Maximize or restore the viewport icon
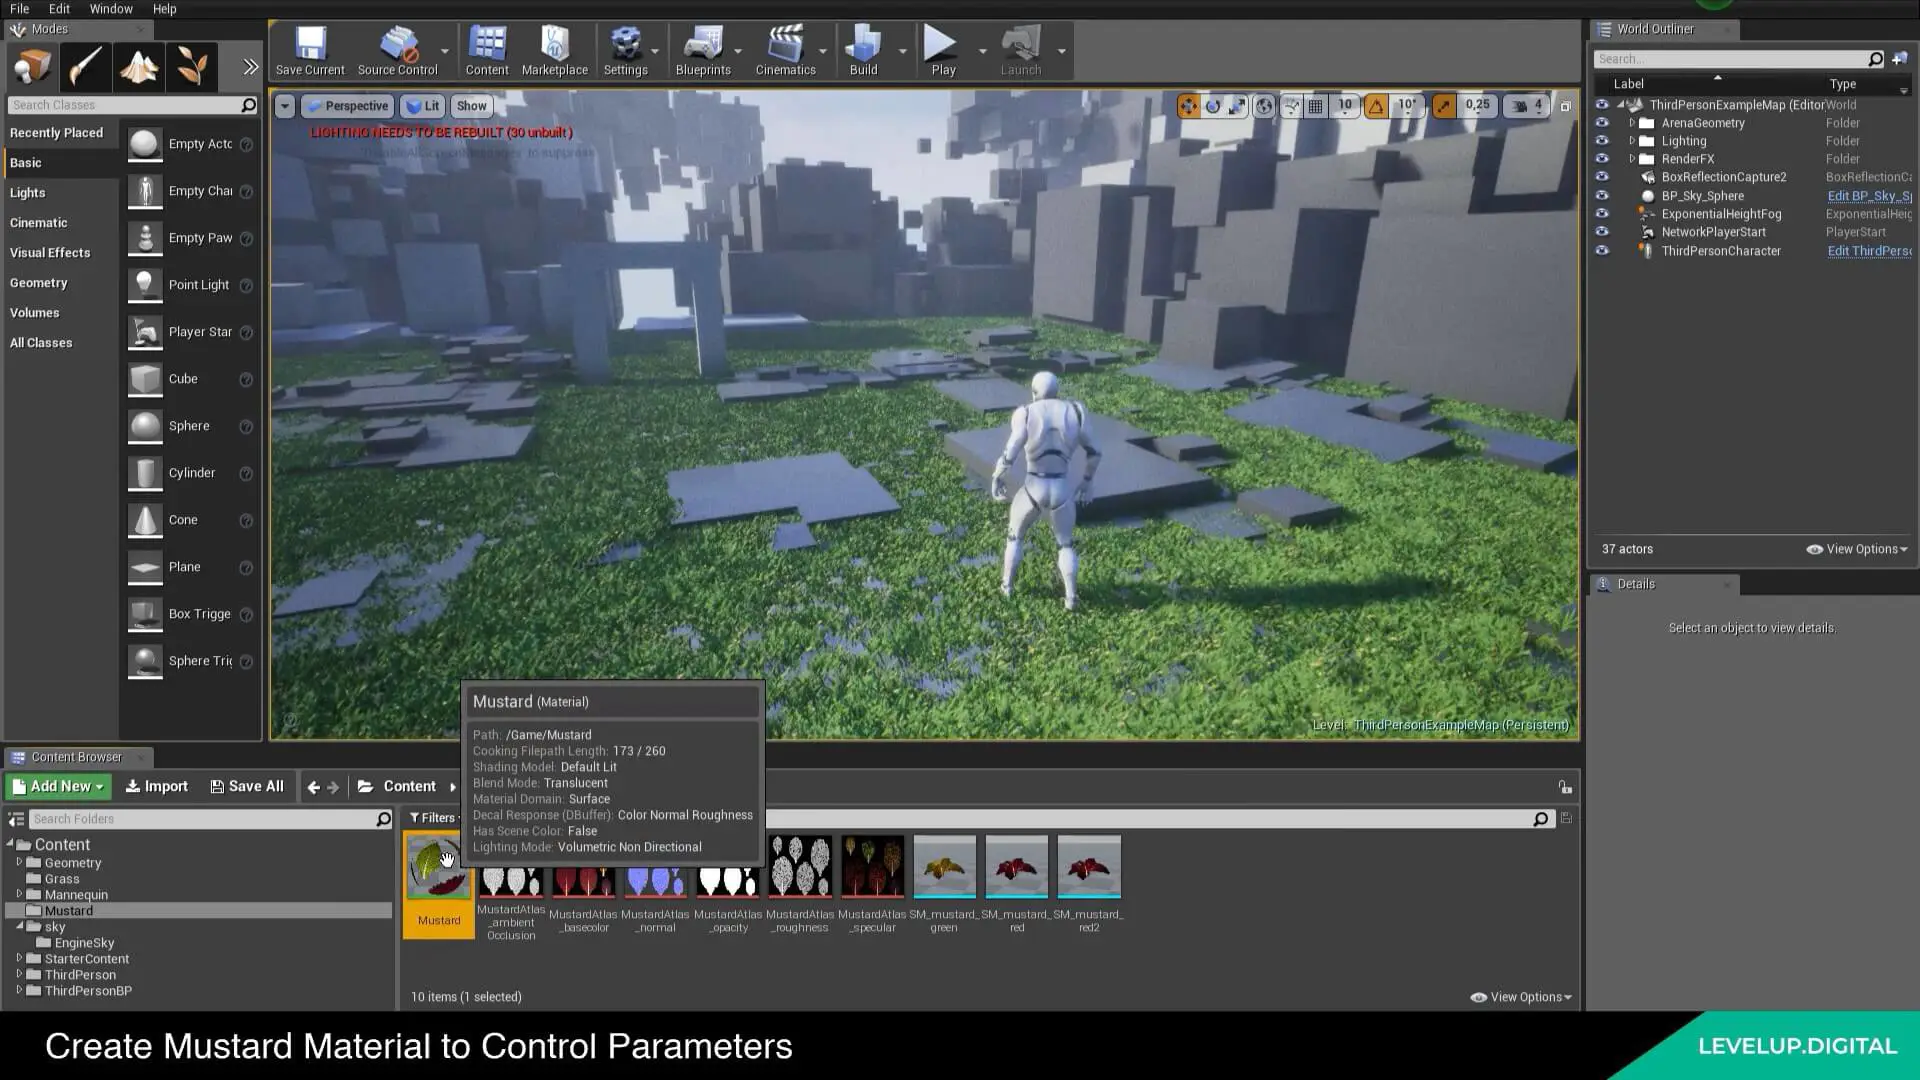 pyautogui.click(x=1566, y=106)
